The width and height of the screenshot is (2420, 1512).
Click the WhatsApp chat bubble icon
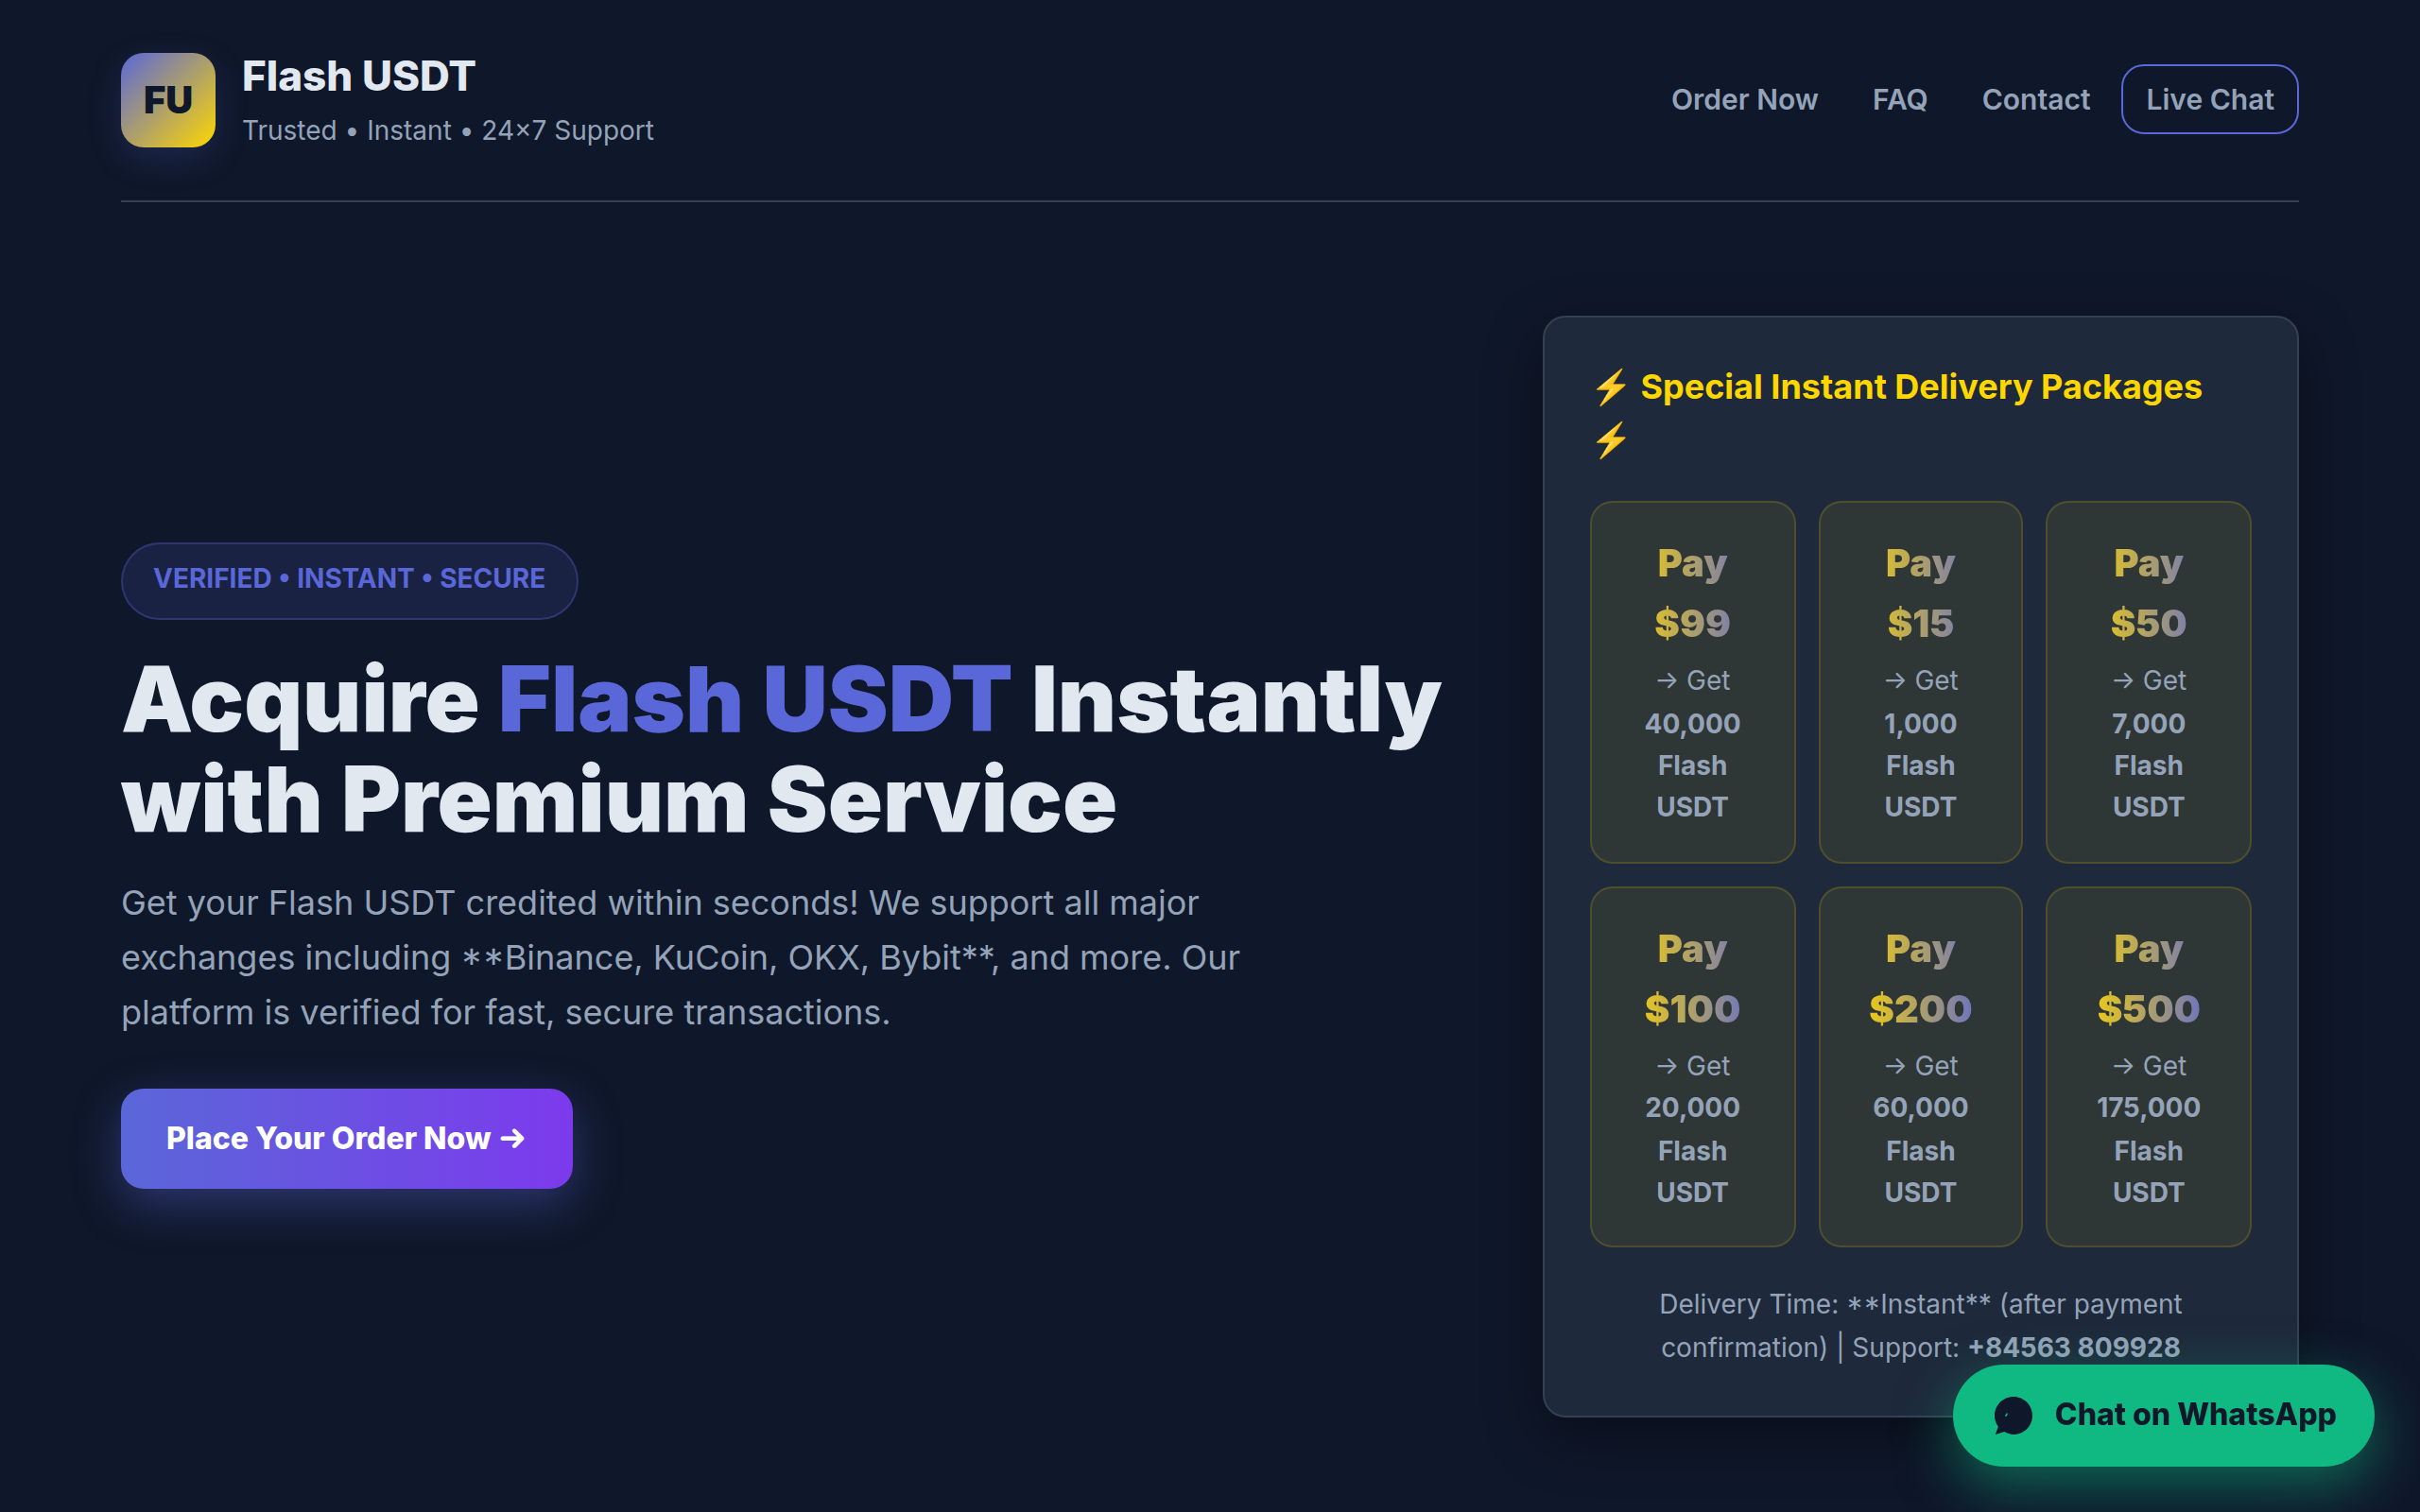[2013, 1415]
